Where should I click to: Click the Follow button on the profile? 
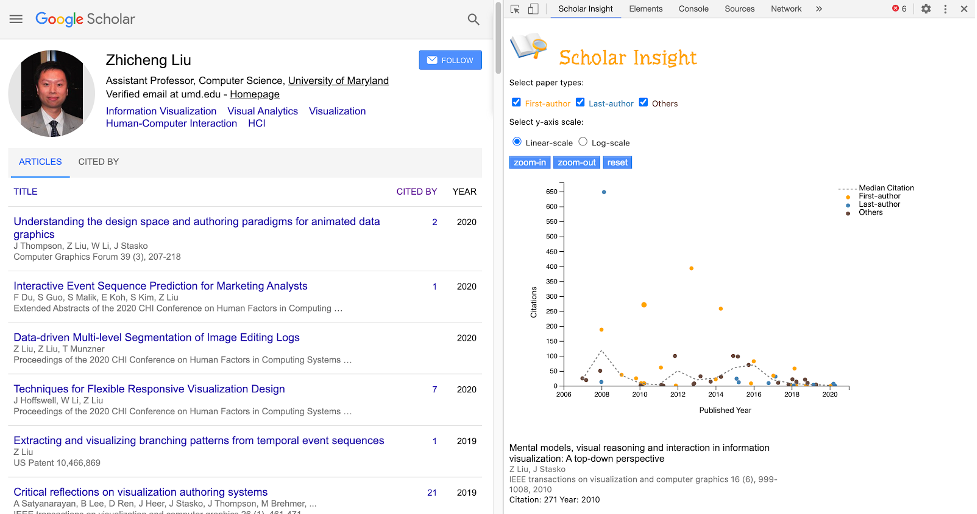[x=450, y=60]
